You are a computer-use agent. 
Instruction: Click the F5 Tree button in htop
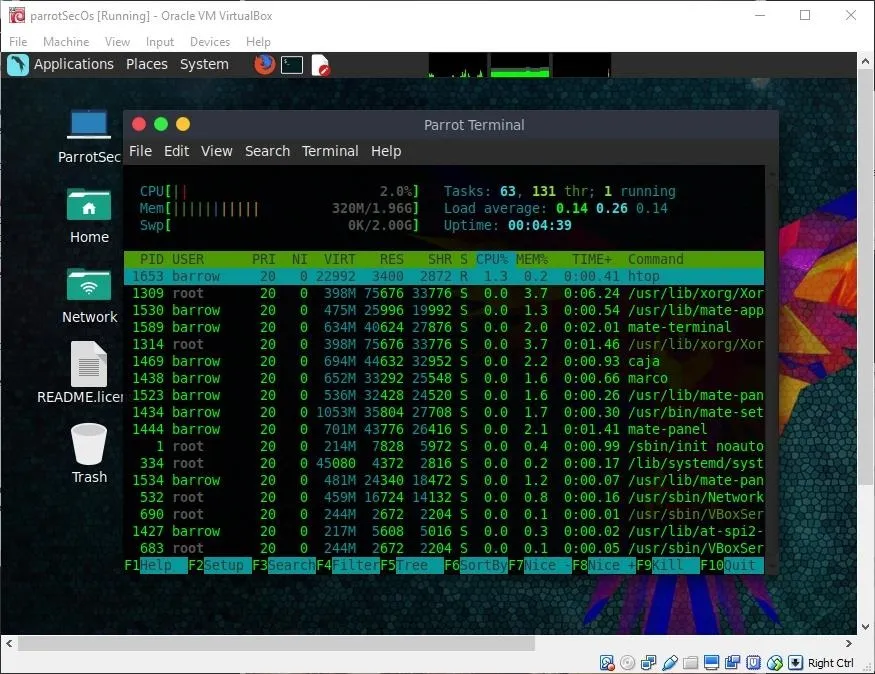pos(412,565)
